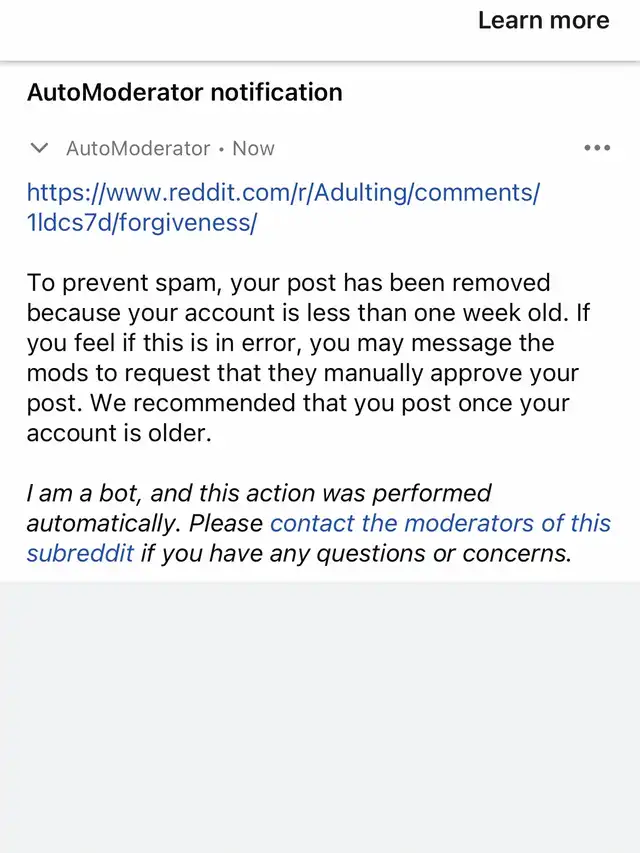This screenshot has width=640, height=853.
Task: Open the r/Adulting forgiveness post URL
Action: 283,193
